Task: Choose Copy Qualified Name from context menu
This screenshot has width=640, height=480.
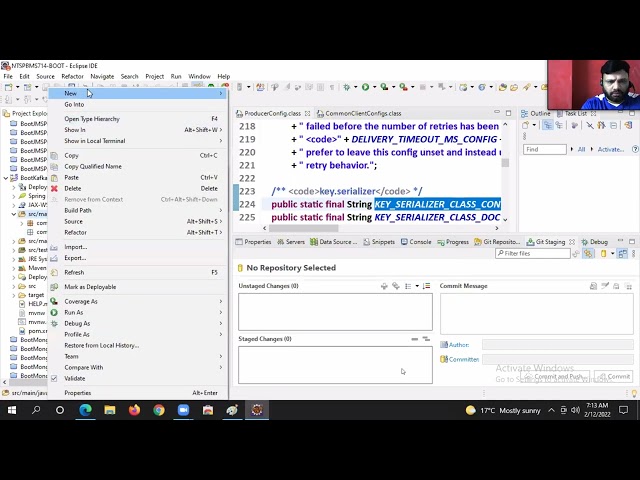Action: [138, 167]
